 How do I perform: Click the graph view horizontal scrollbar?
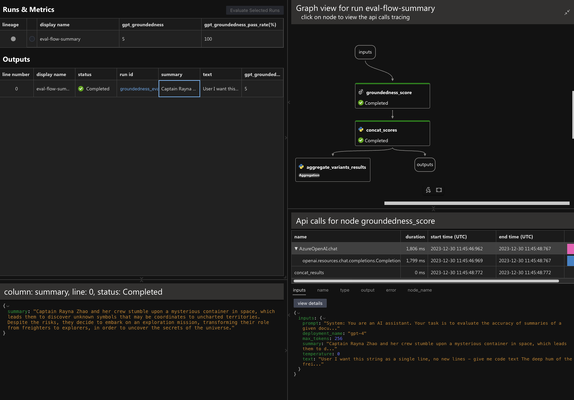[477, 203]
